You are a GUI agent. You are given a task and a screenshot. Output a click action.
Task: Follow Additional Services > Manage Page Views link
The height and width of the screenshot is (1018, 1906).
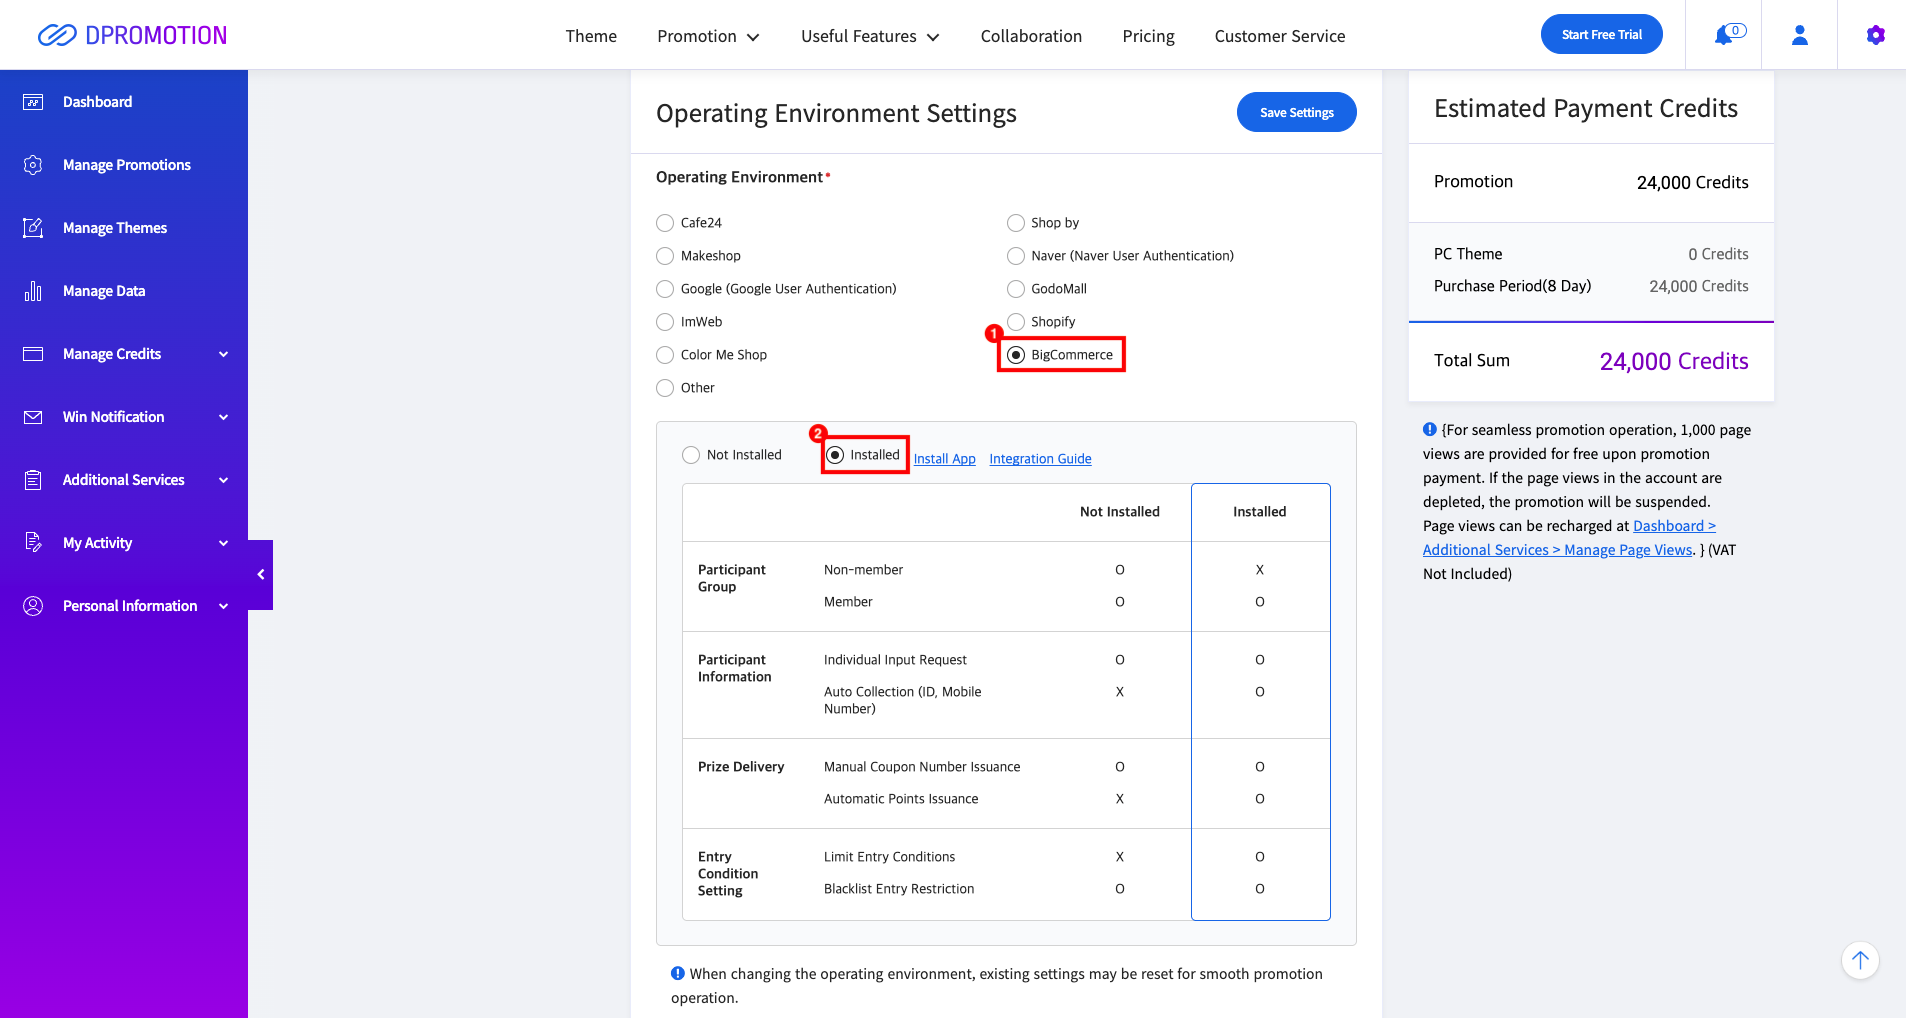[x=1558, y=550]
